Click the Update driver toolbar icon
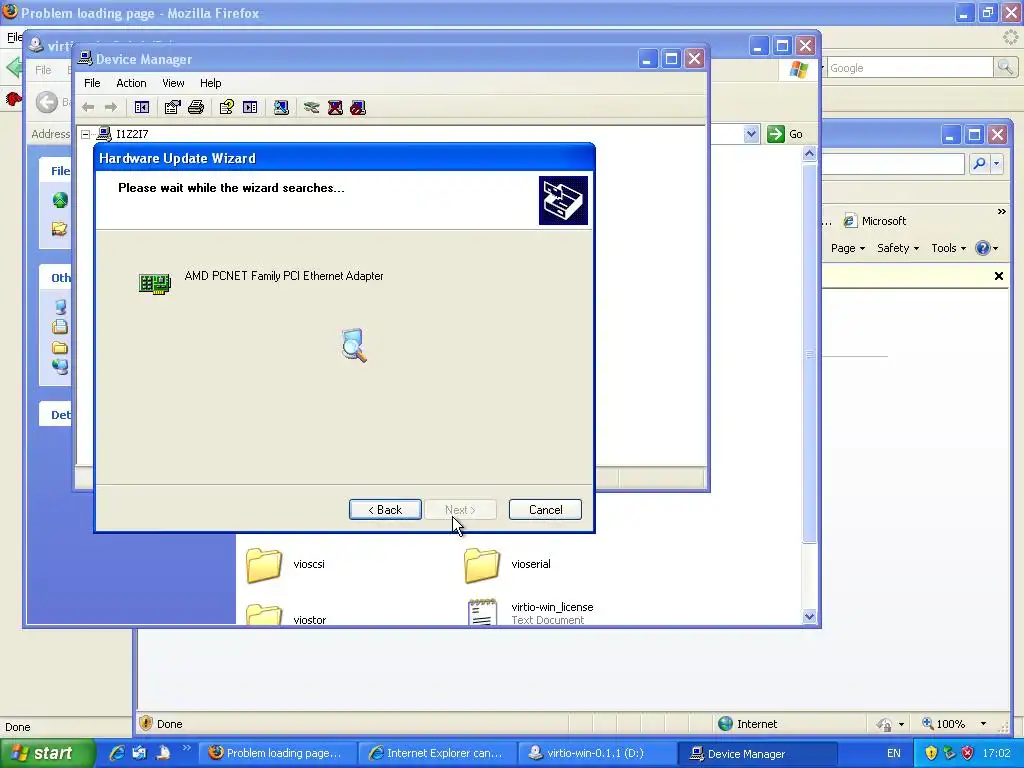1024x768 pixels. click(312, 107)
